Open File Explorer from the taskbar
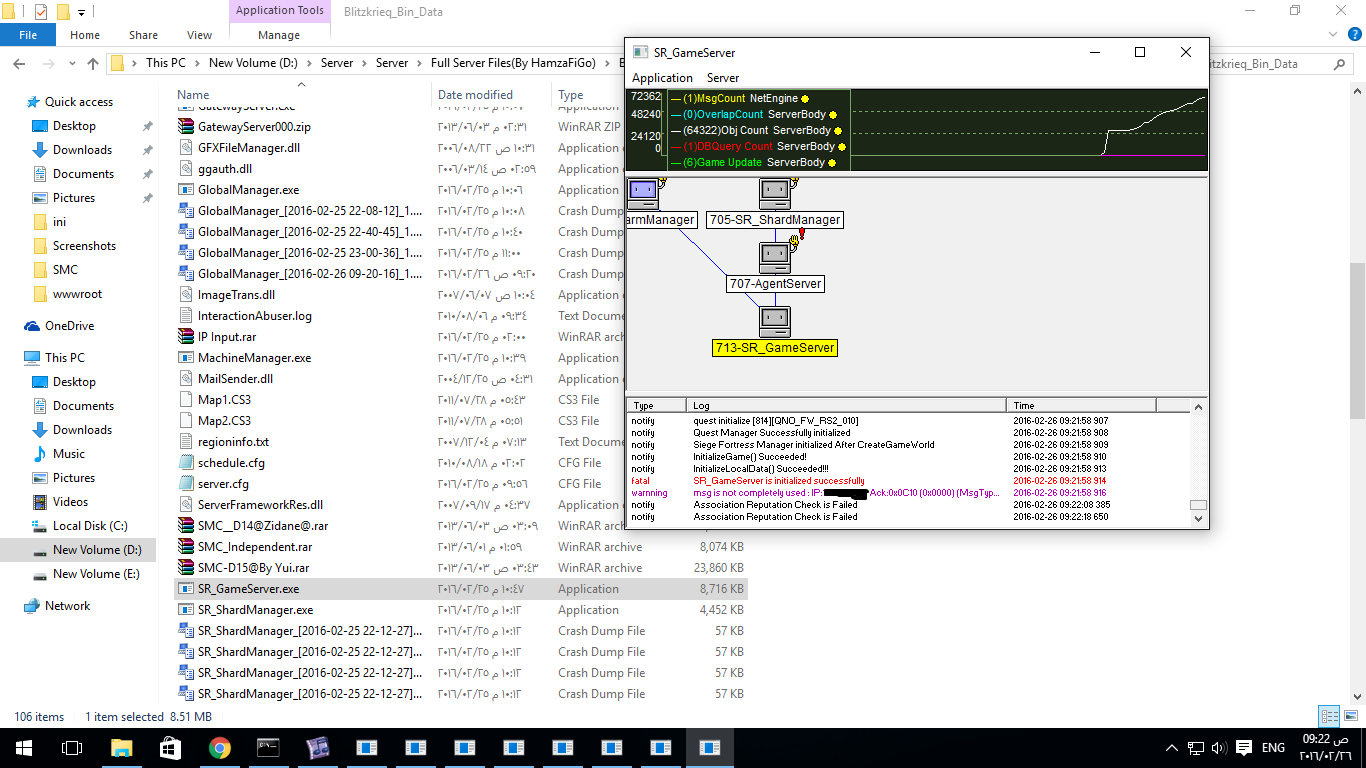The image size is (1366, 768). (x=121, y=747)
